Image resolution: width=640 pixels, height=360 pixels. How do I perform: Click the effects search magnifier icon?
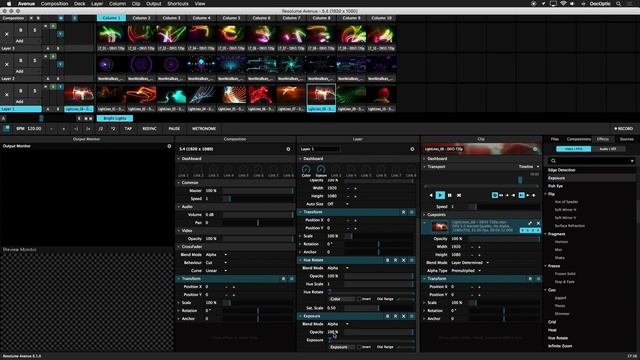coord(553,161)
